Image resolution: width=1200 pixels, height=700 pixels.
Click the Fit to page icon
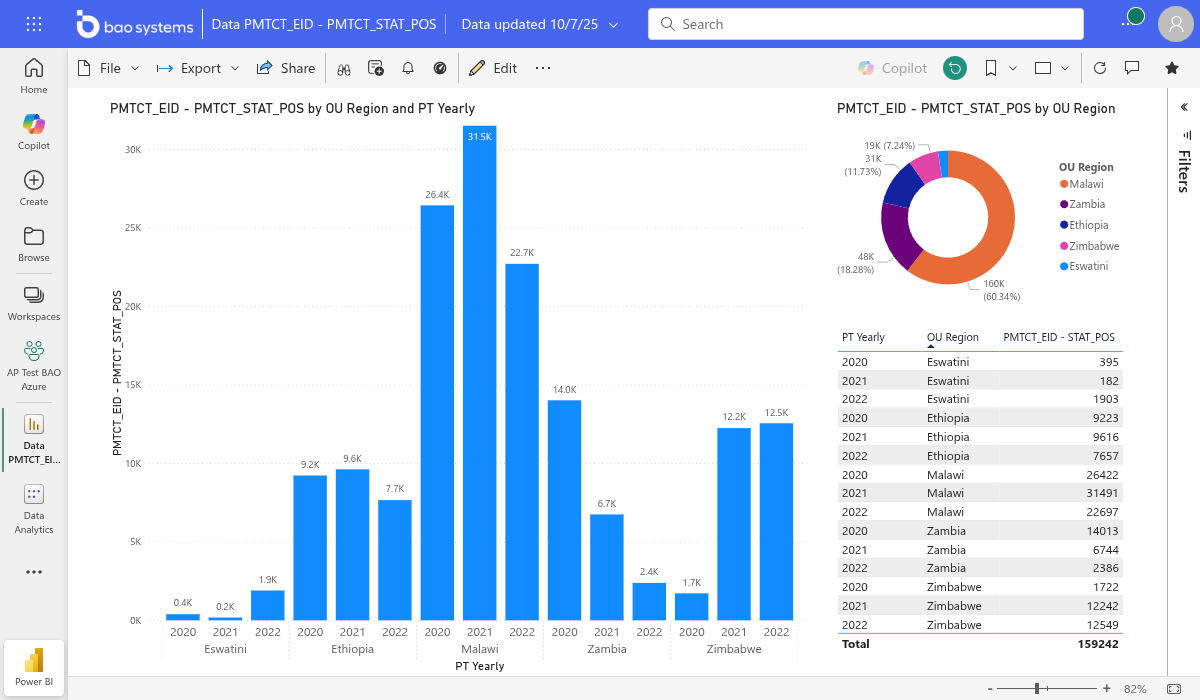click(x=1172, y=689)
